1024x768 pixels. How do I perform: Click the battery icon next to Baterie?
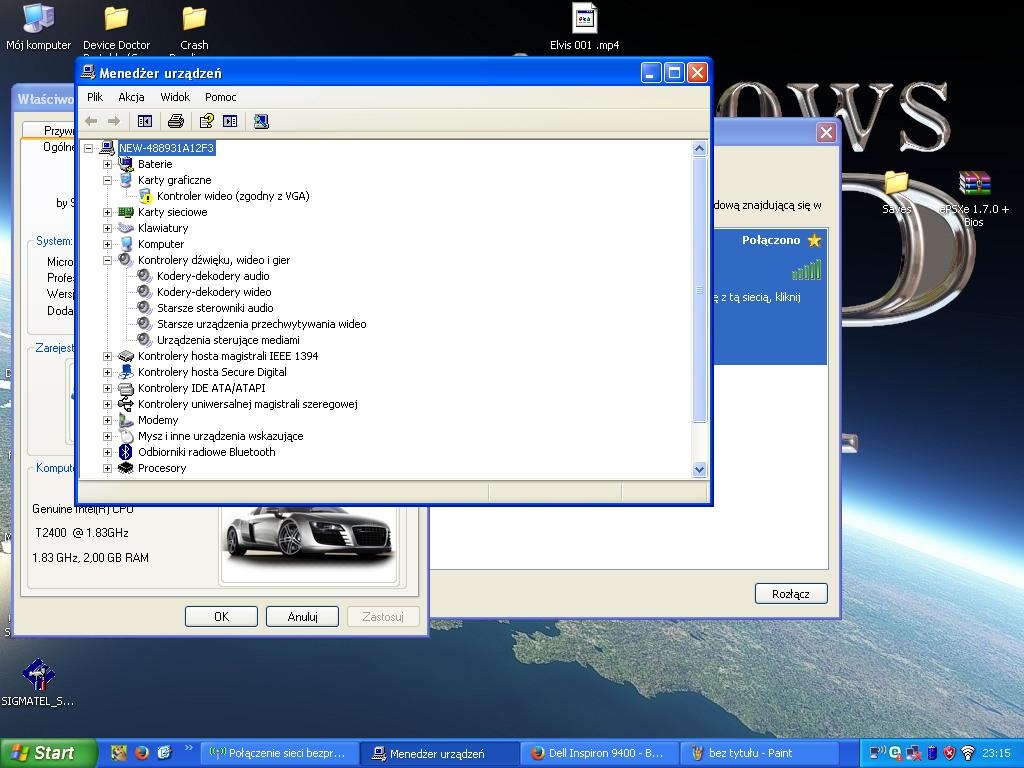(125, 164)
